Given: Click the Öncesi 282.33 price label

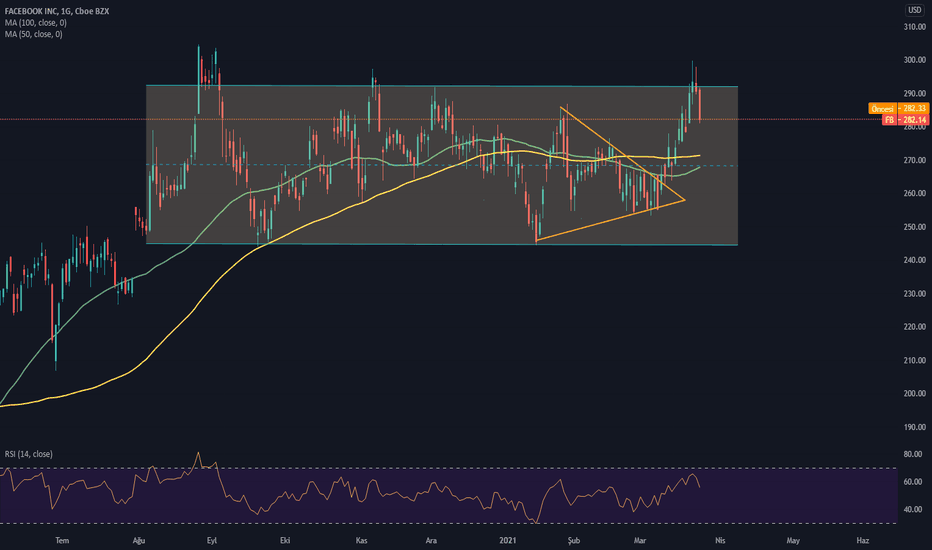Looking at the screenshot, I should tap(898, 108).
